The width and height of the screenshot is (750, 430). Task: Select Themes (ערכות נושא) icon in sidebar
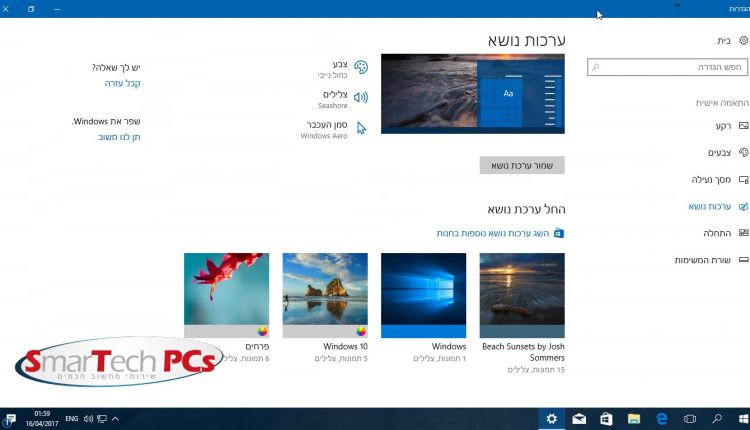[x=743, y=206]
